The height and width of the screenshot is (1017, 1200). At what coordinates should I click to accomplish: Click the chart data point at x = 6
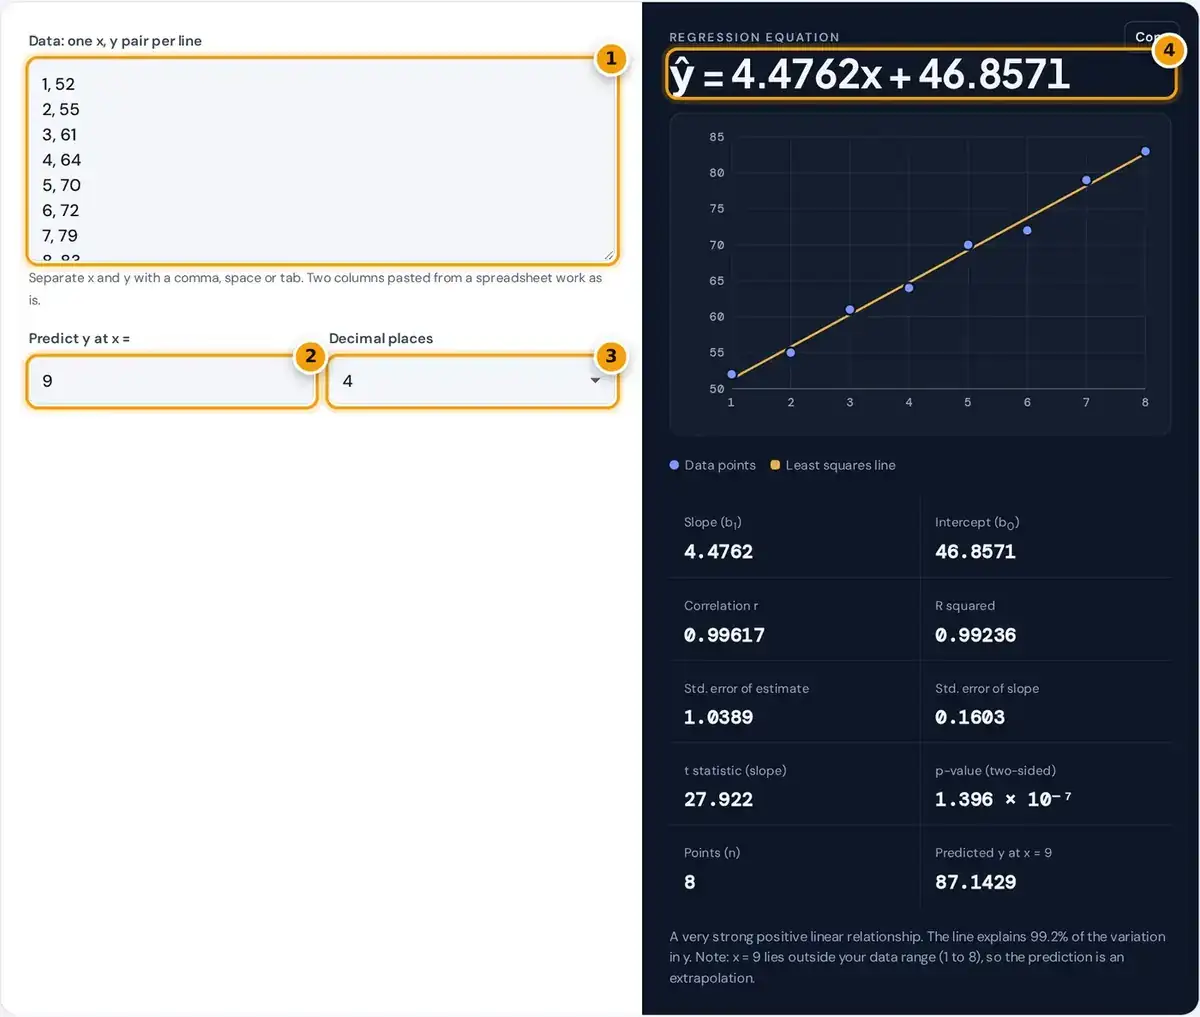1027,231
